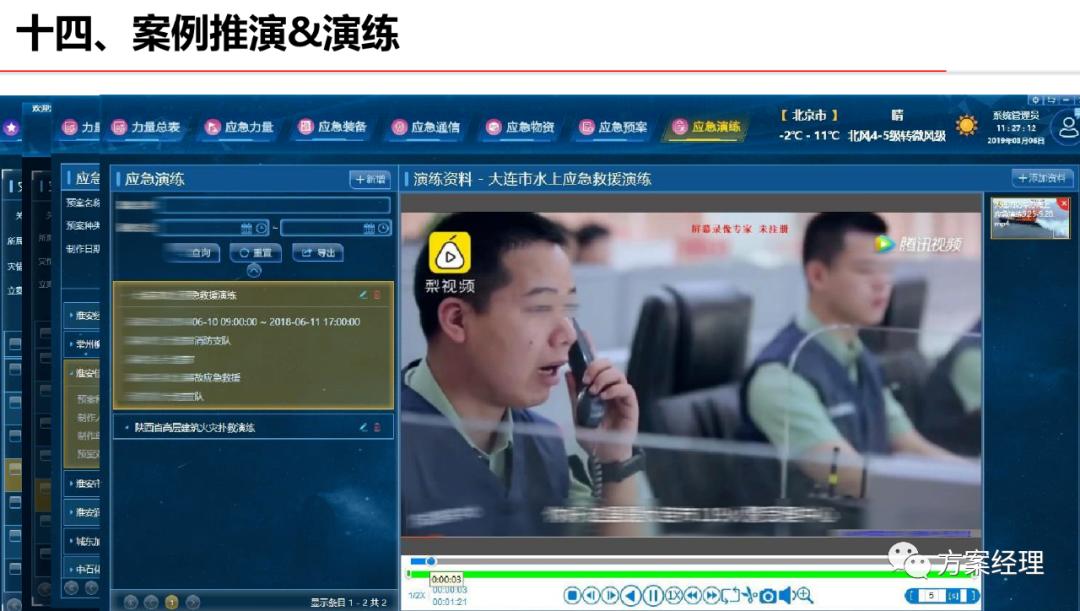Toggle pause on the video playback
This screenshot has width=1080, height=611.
(651, 595)
